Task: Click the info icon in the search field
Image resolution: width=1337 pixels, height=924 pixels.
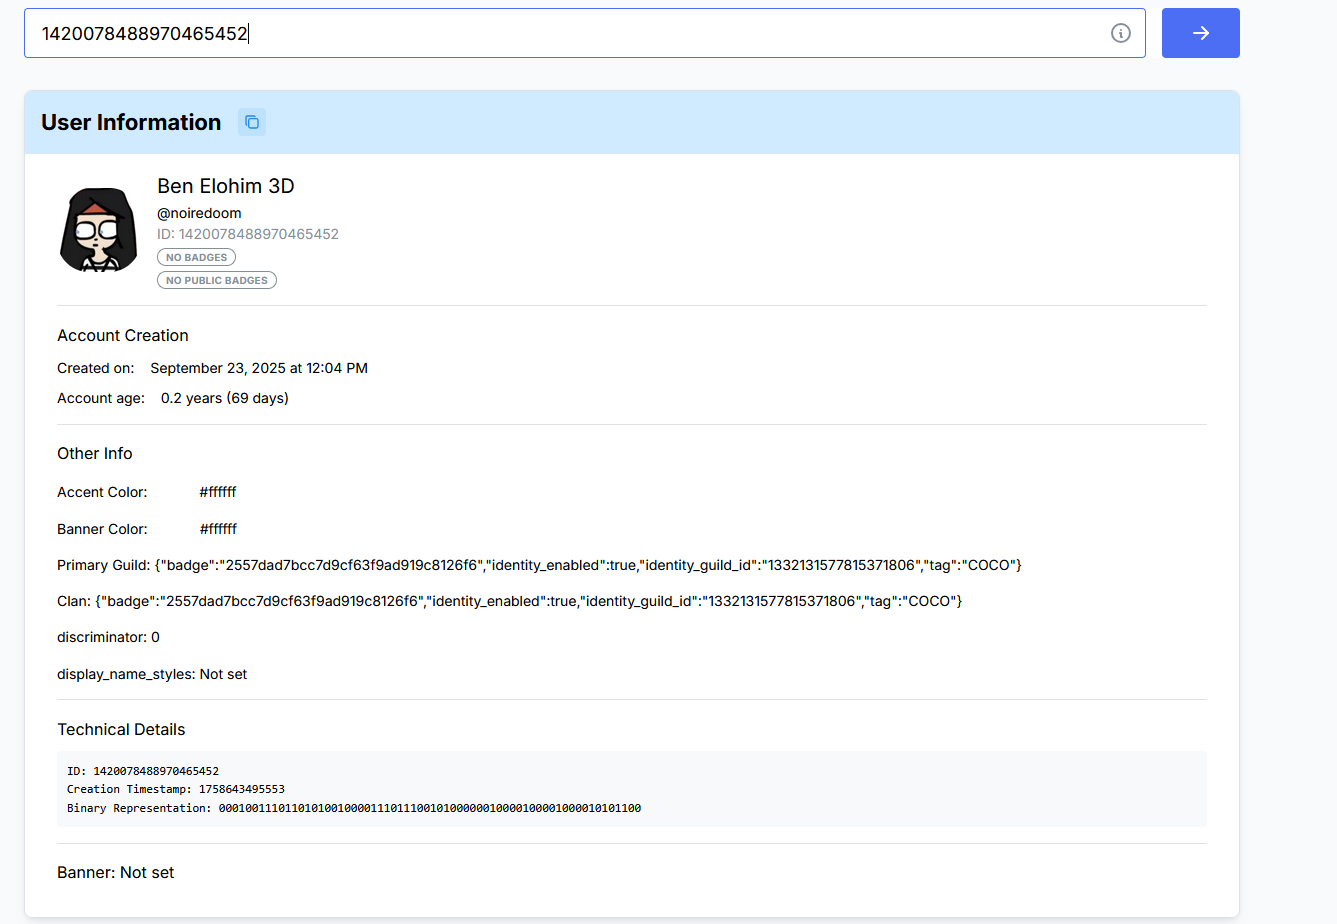Action: point(1120,33)
